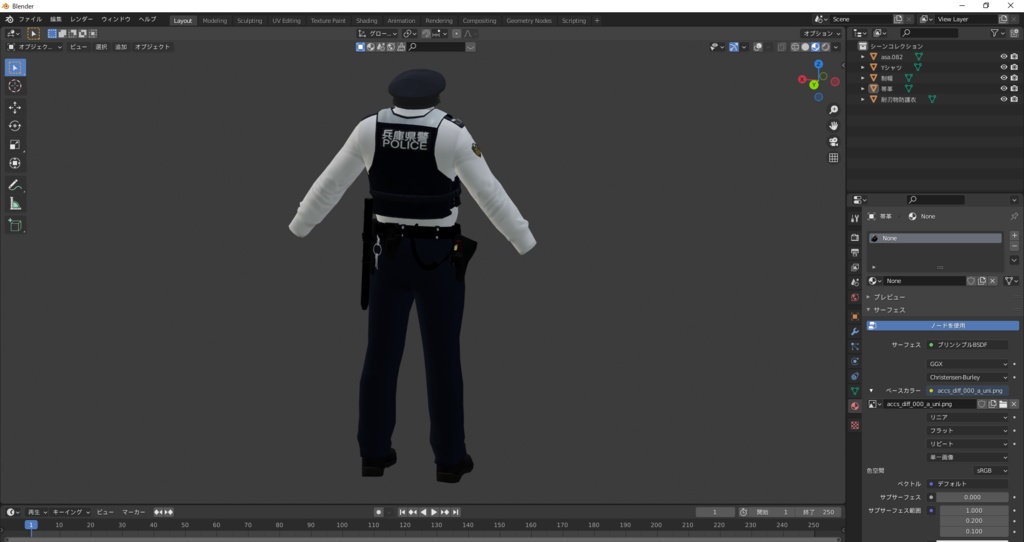The width and height of the screenshot is (1024, 542).
Task: Click the プリンシプルBSDF surface shader button
Action: (x=967, y=345)
